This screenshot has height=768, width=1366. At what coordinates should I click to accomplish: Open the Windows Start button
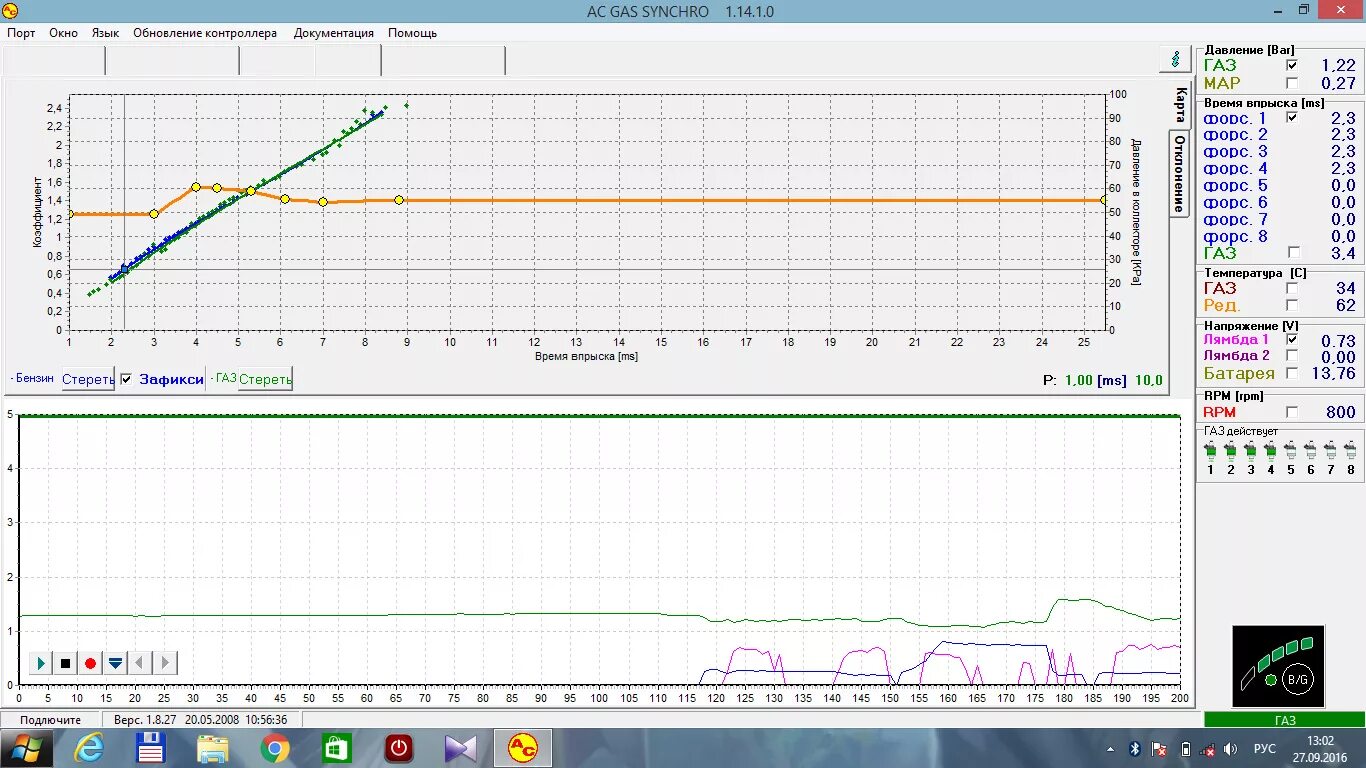pyautogui.click(x=27, y=748)
